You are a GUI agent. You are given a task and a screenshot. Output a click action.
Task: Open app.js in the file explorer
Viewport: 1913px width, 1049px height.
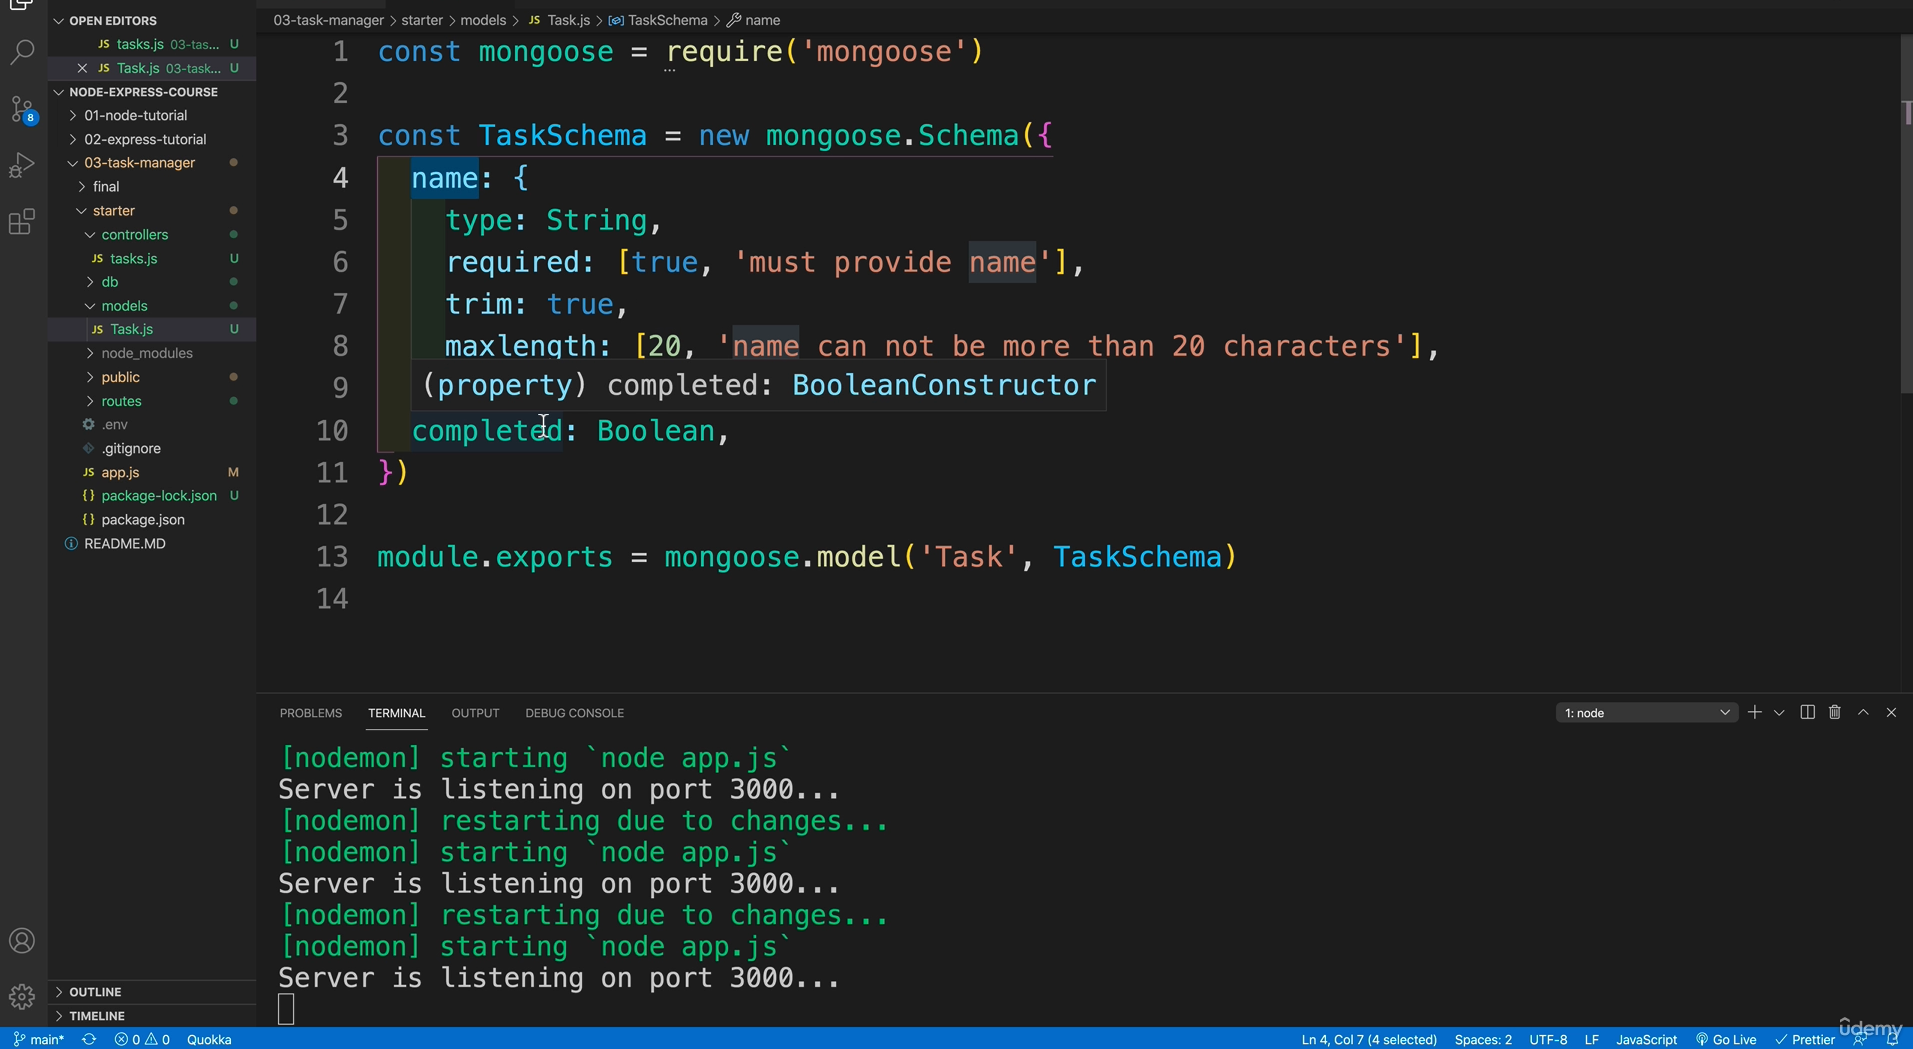point(120,472)
